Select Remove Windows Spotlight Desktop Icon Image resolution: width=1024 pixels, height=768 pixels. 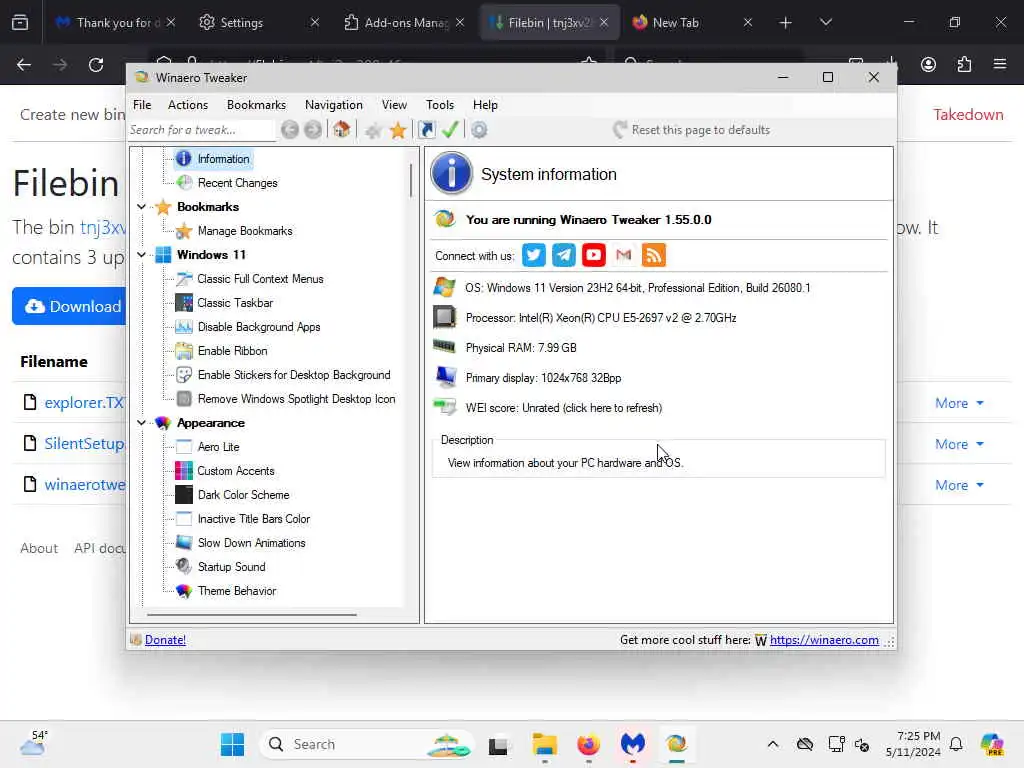[296, 399]
